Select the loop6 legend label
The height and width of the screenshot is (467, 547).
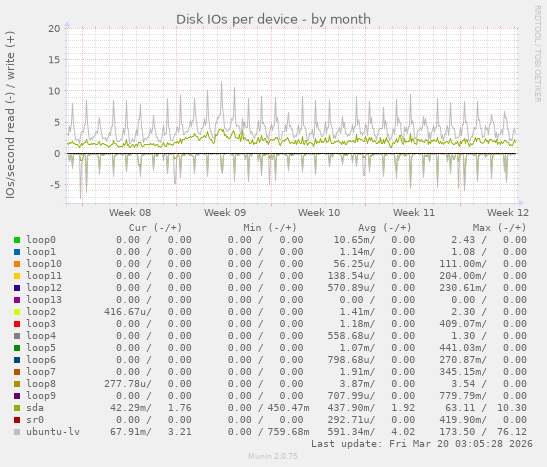[x=41, y=360]
